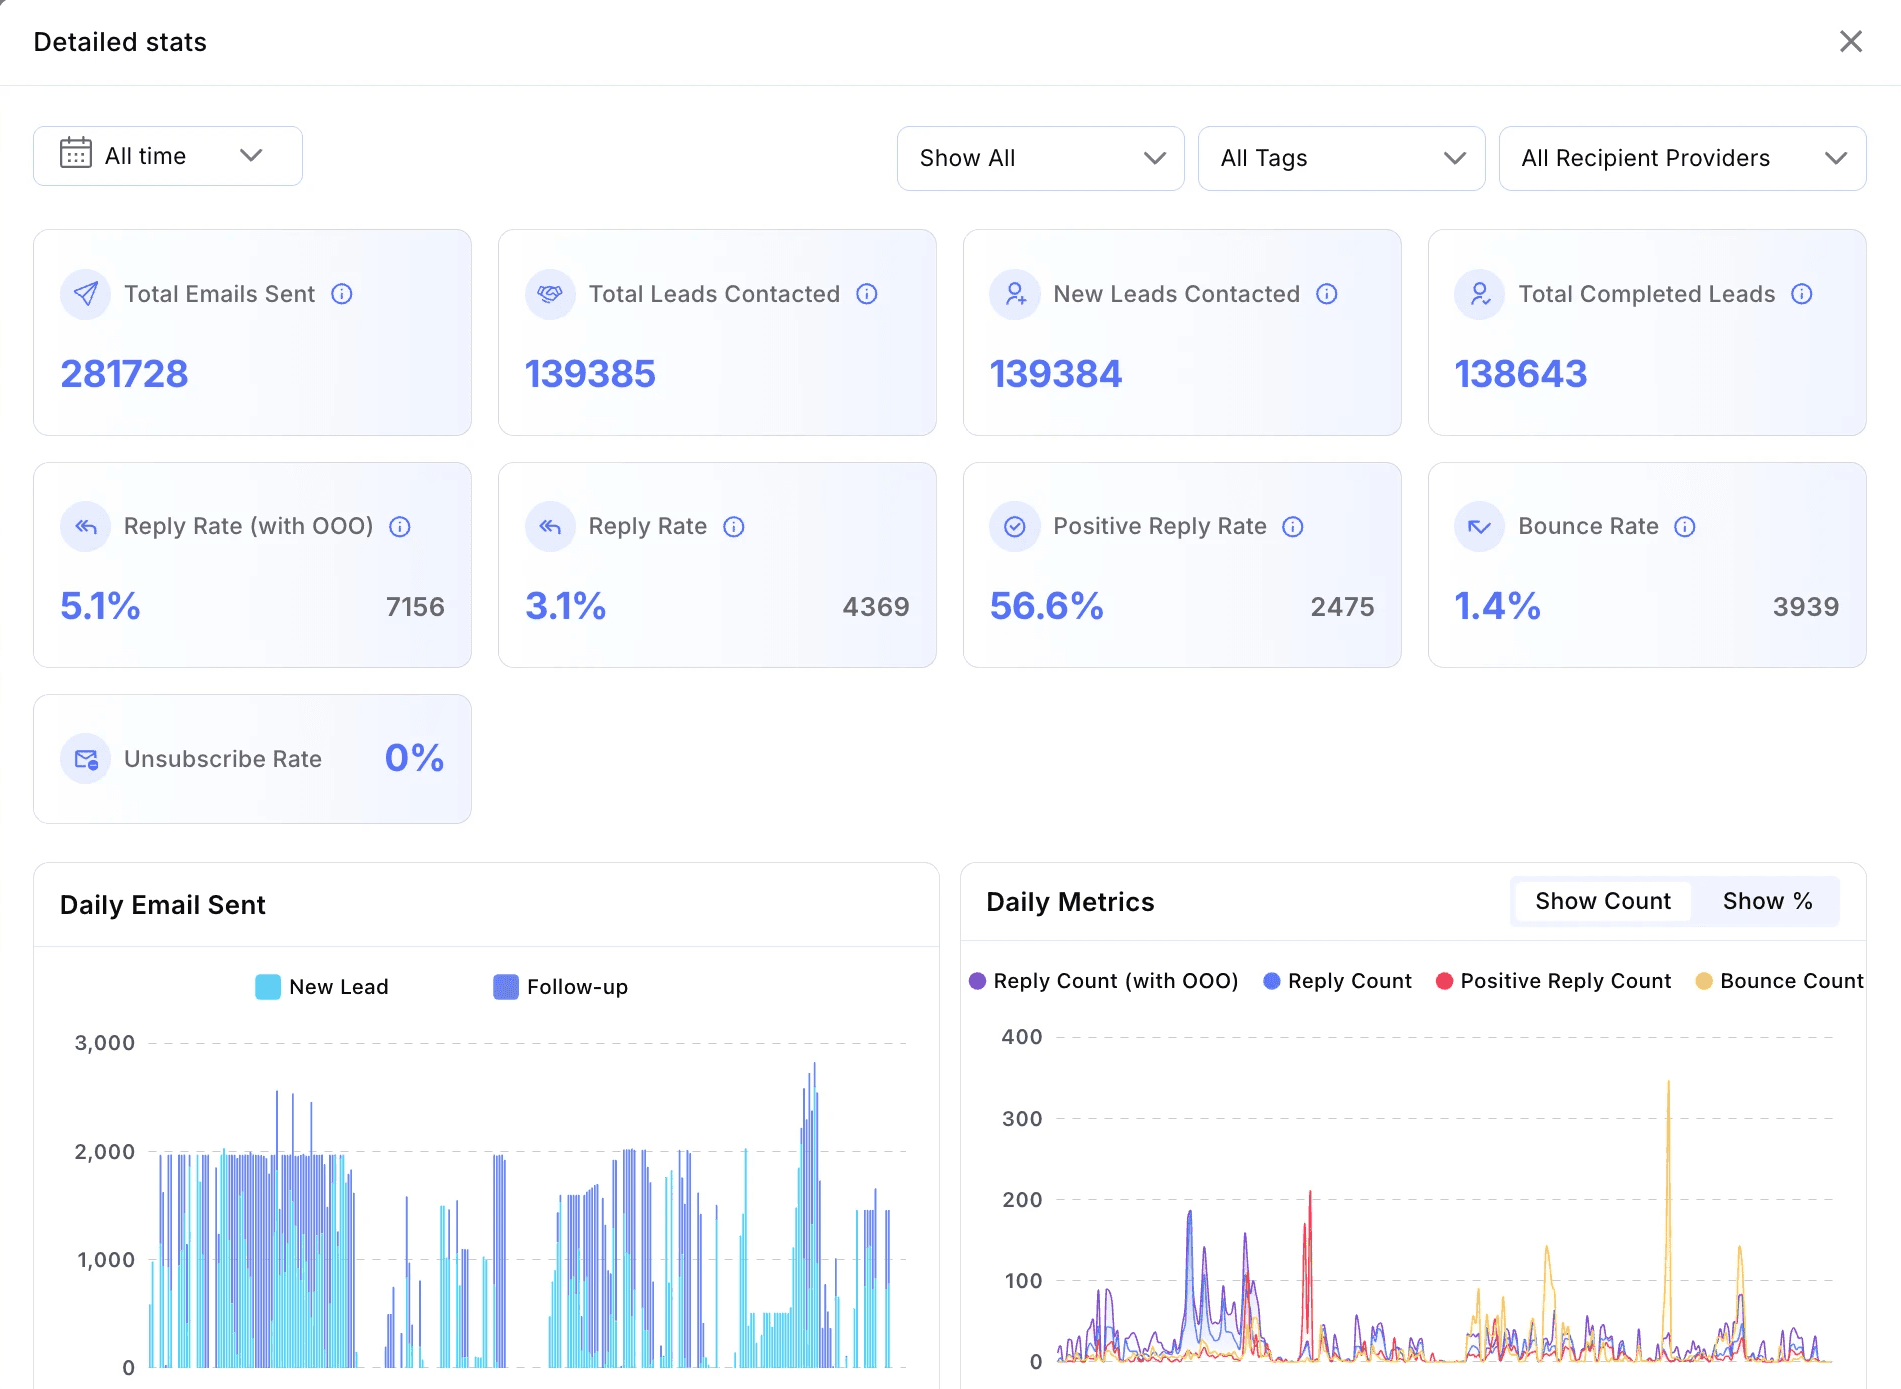Click the add-user icon on New Leads Contacted
1901x1389 pixels.
point(1015,294)
